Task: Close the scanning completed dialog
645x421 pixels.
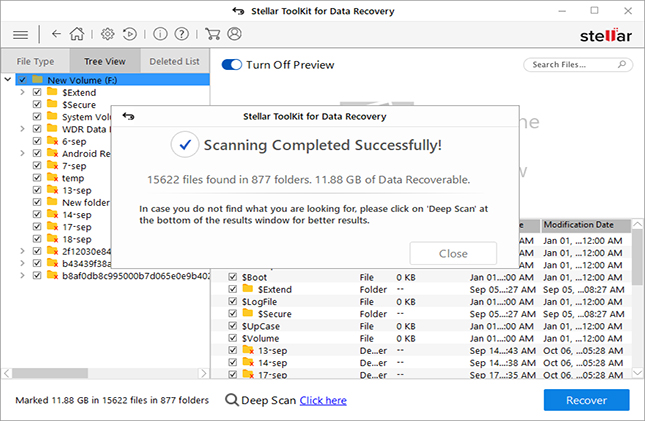Action: pyautogui.click(x=453, y=253)
